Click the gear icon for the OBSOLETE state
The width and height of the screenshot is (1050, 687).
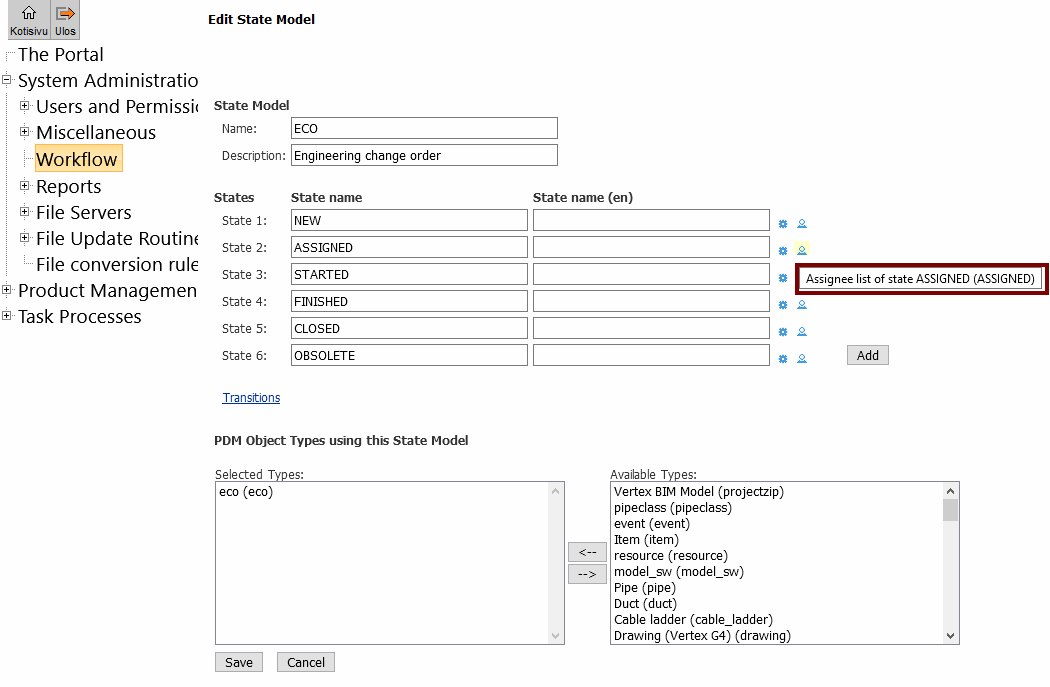point(783,358)
